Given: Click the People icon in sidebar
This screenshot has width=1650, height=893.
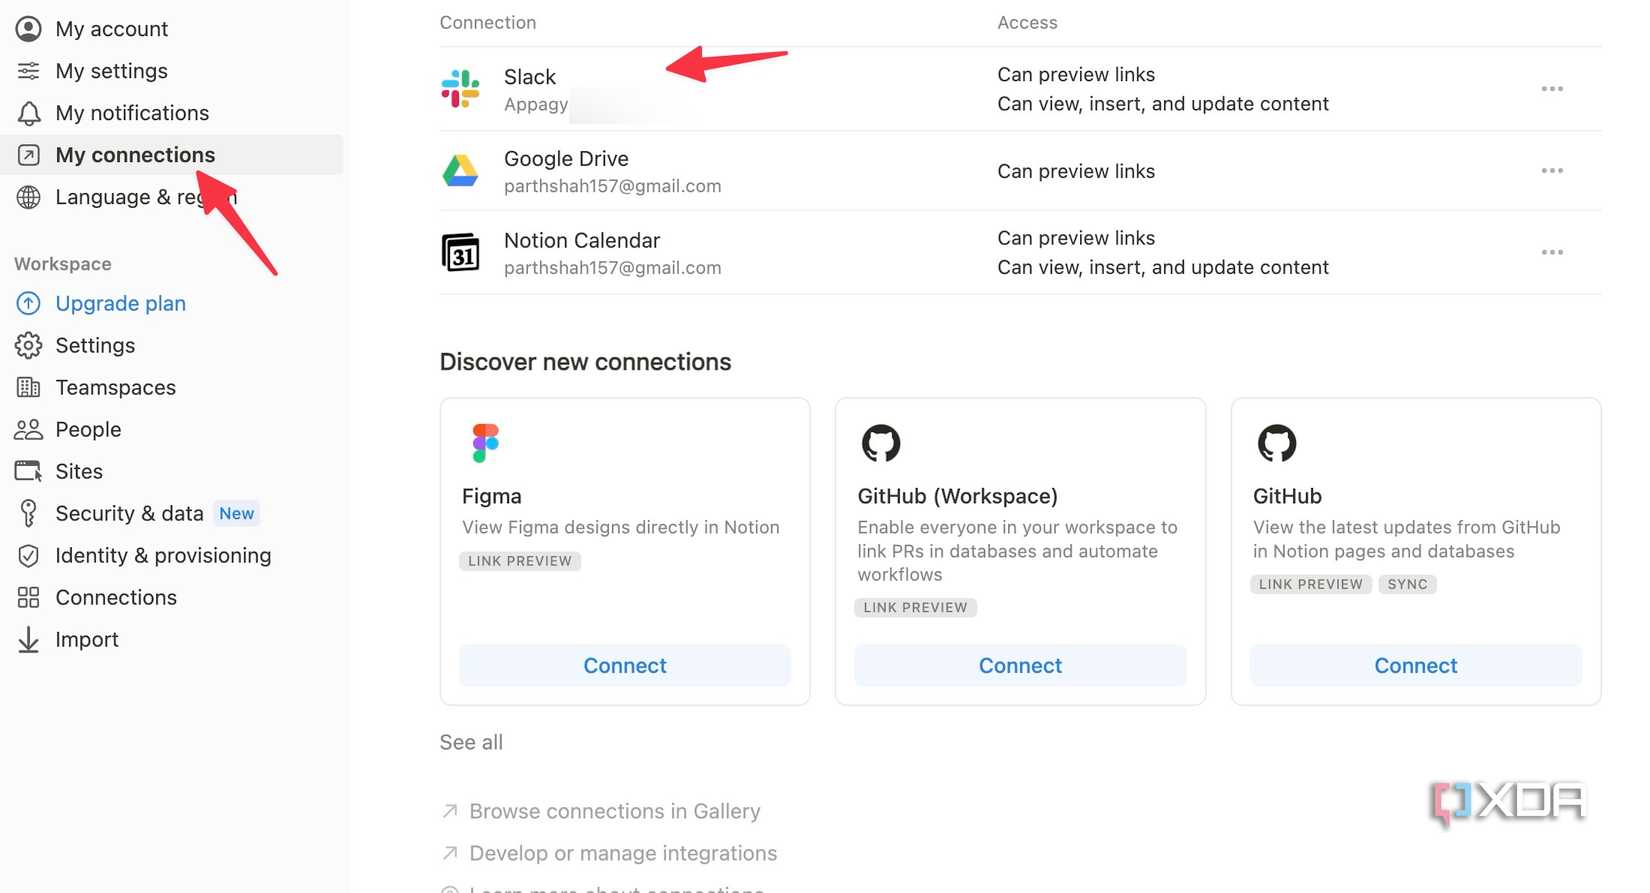Looking at the screenshot, I should 28,429.
